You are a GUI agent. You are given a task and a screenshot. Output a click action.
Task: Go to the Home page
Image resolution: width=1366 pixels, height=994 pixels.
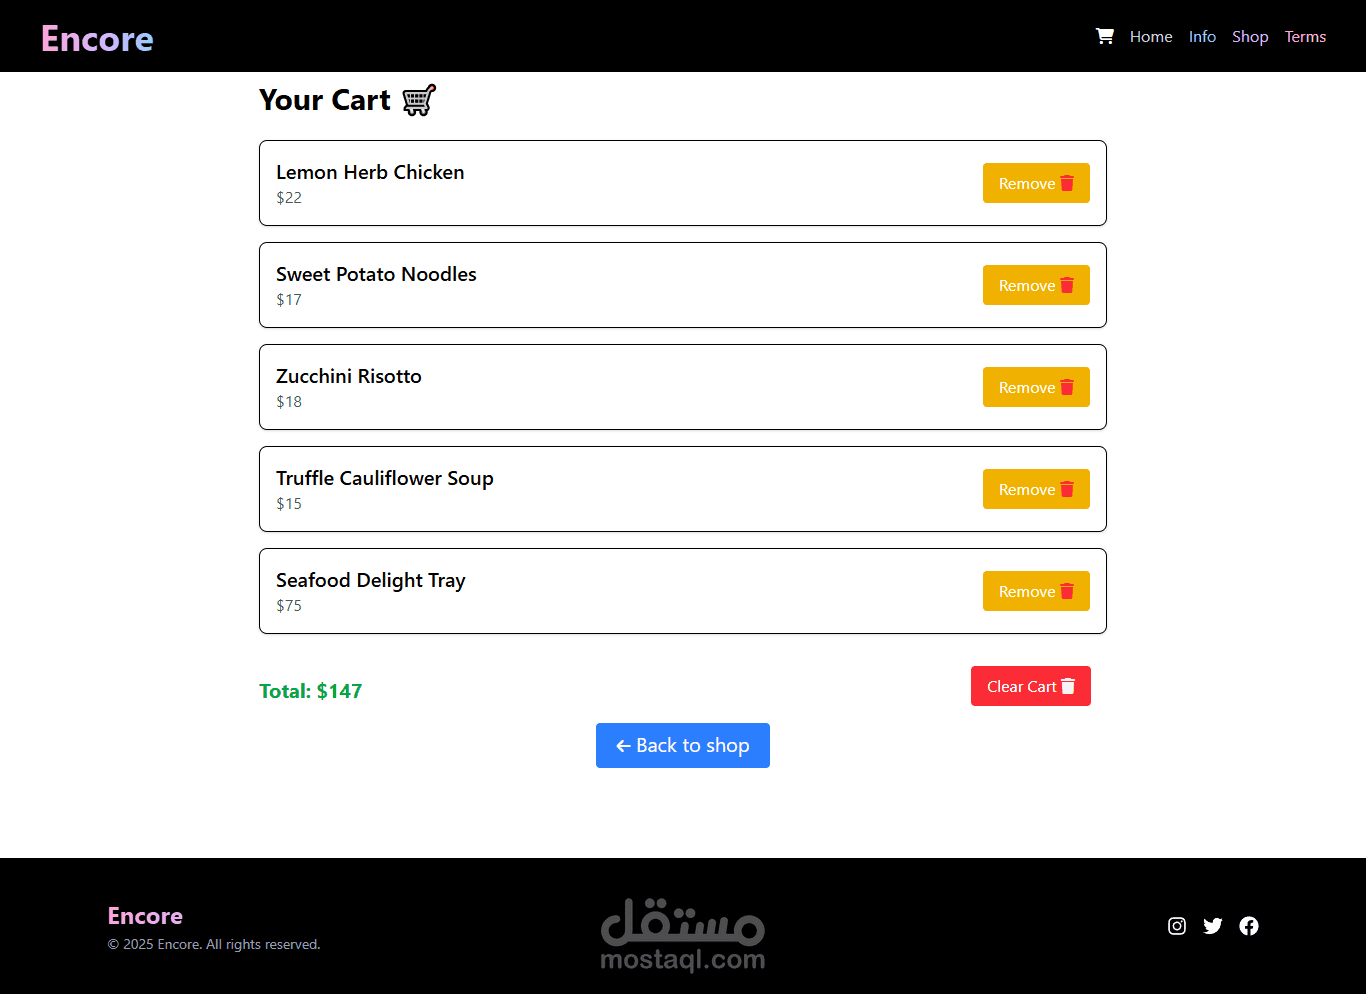tap(1151, 36)
